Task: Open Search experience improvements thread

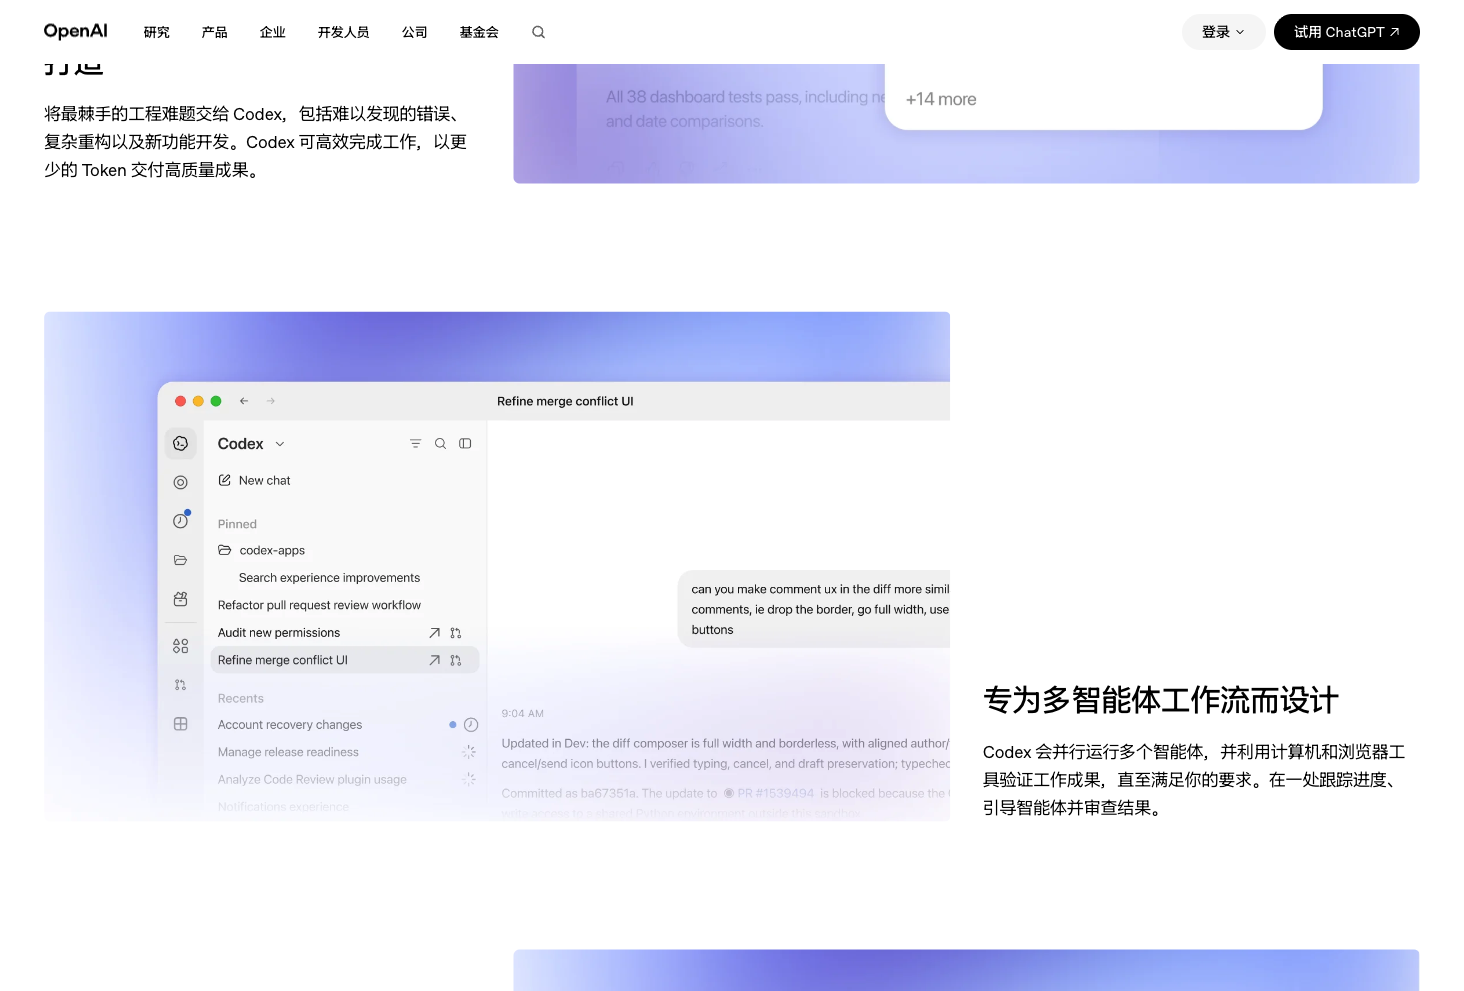Action: point(329,578)
